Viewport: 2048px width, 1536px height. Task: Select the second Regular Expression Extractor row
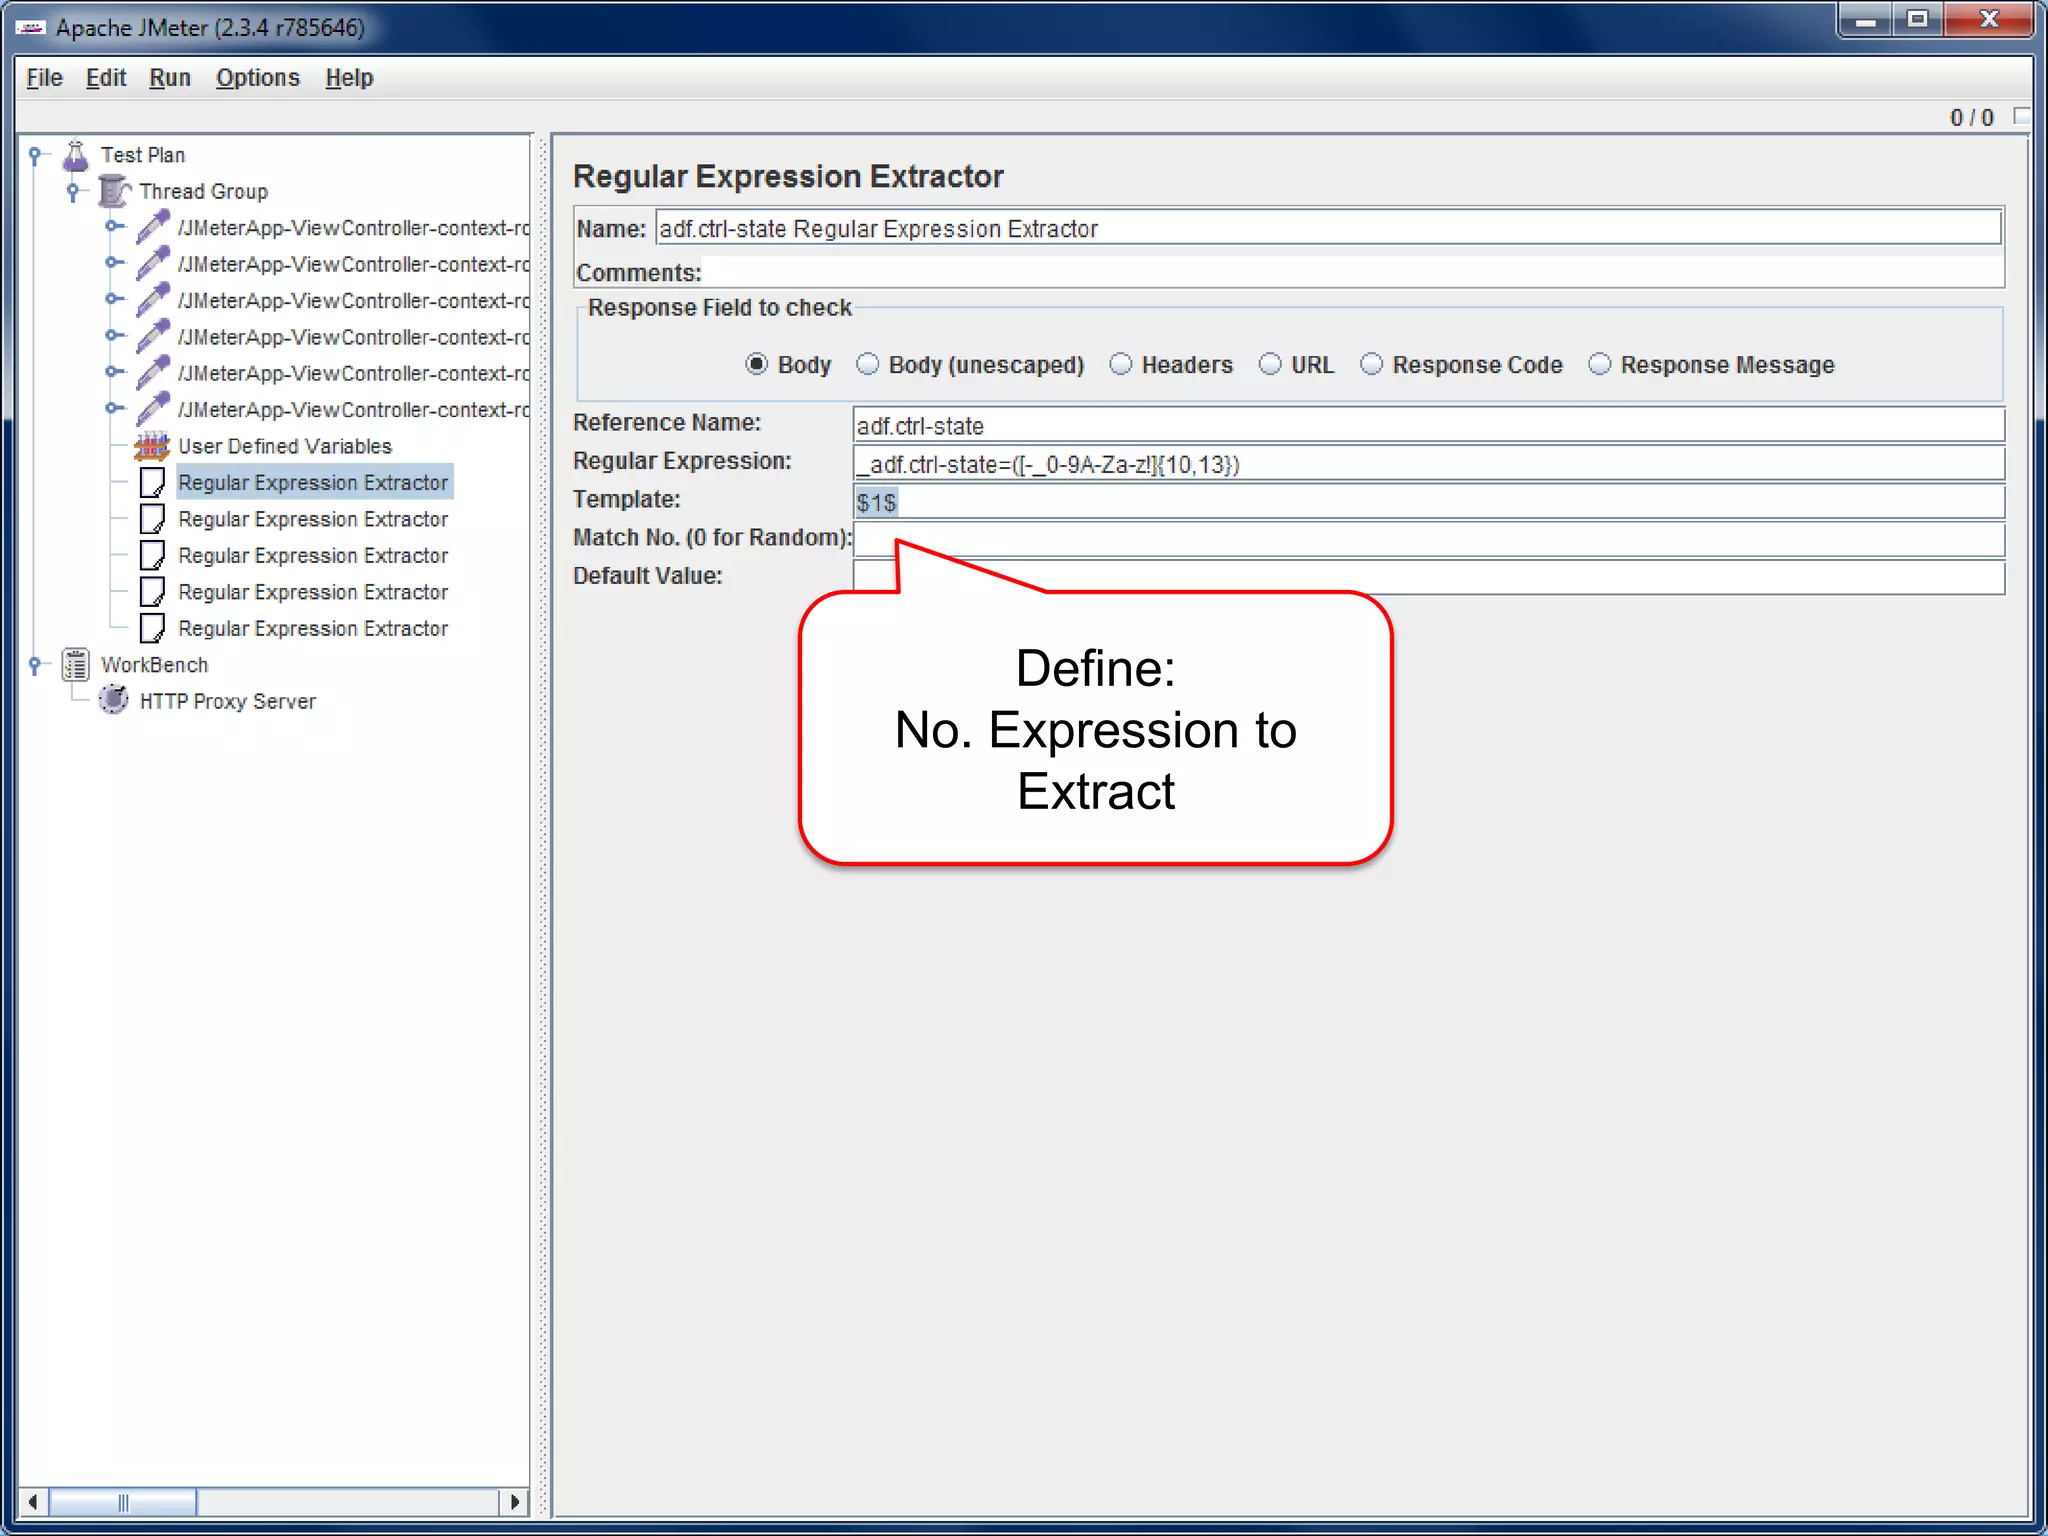[x=313, y=519]
